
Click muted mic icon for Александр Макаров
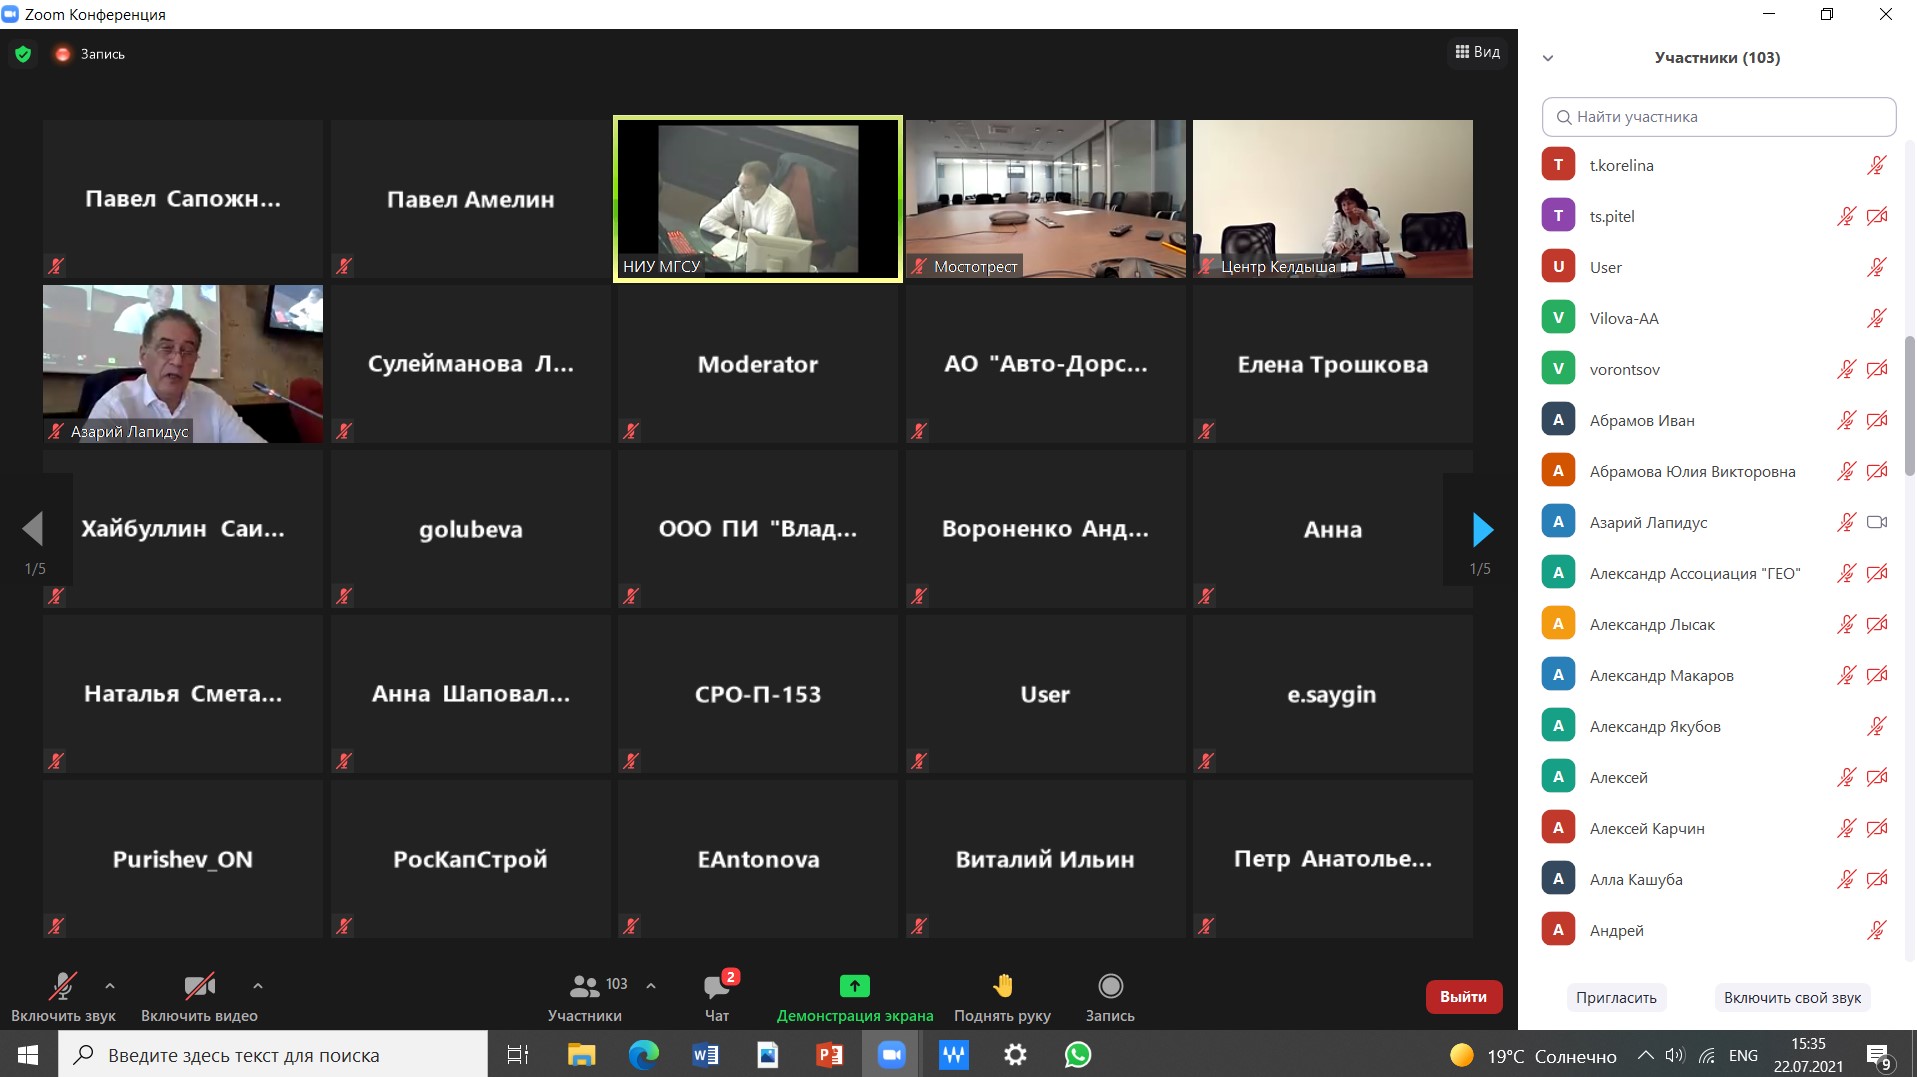click(1846, 675)
